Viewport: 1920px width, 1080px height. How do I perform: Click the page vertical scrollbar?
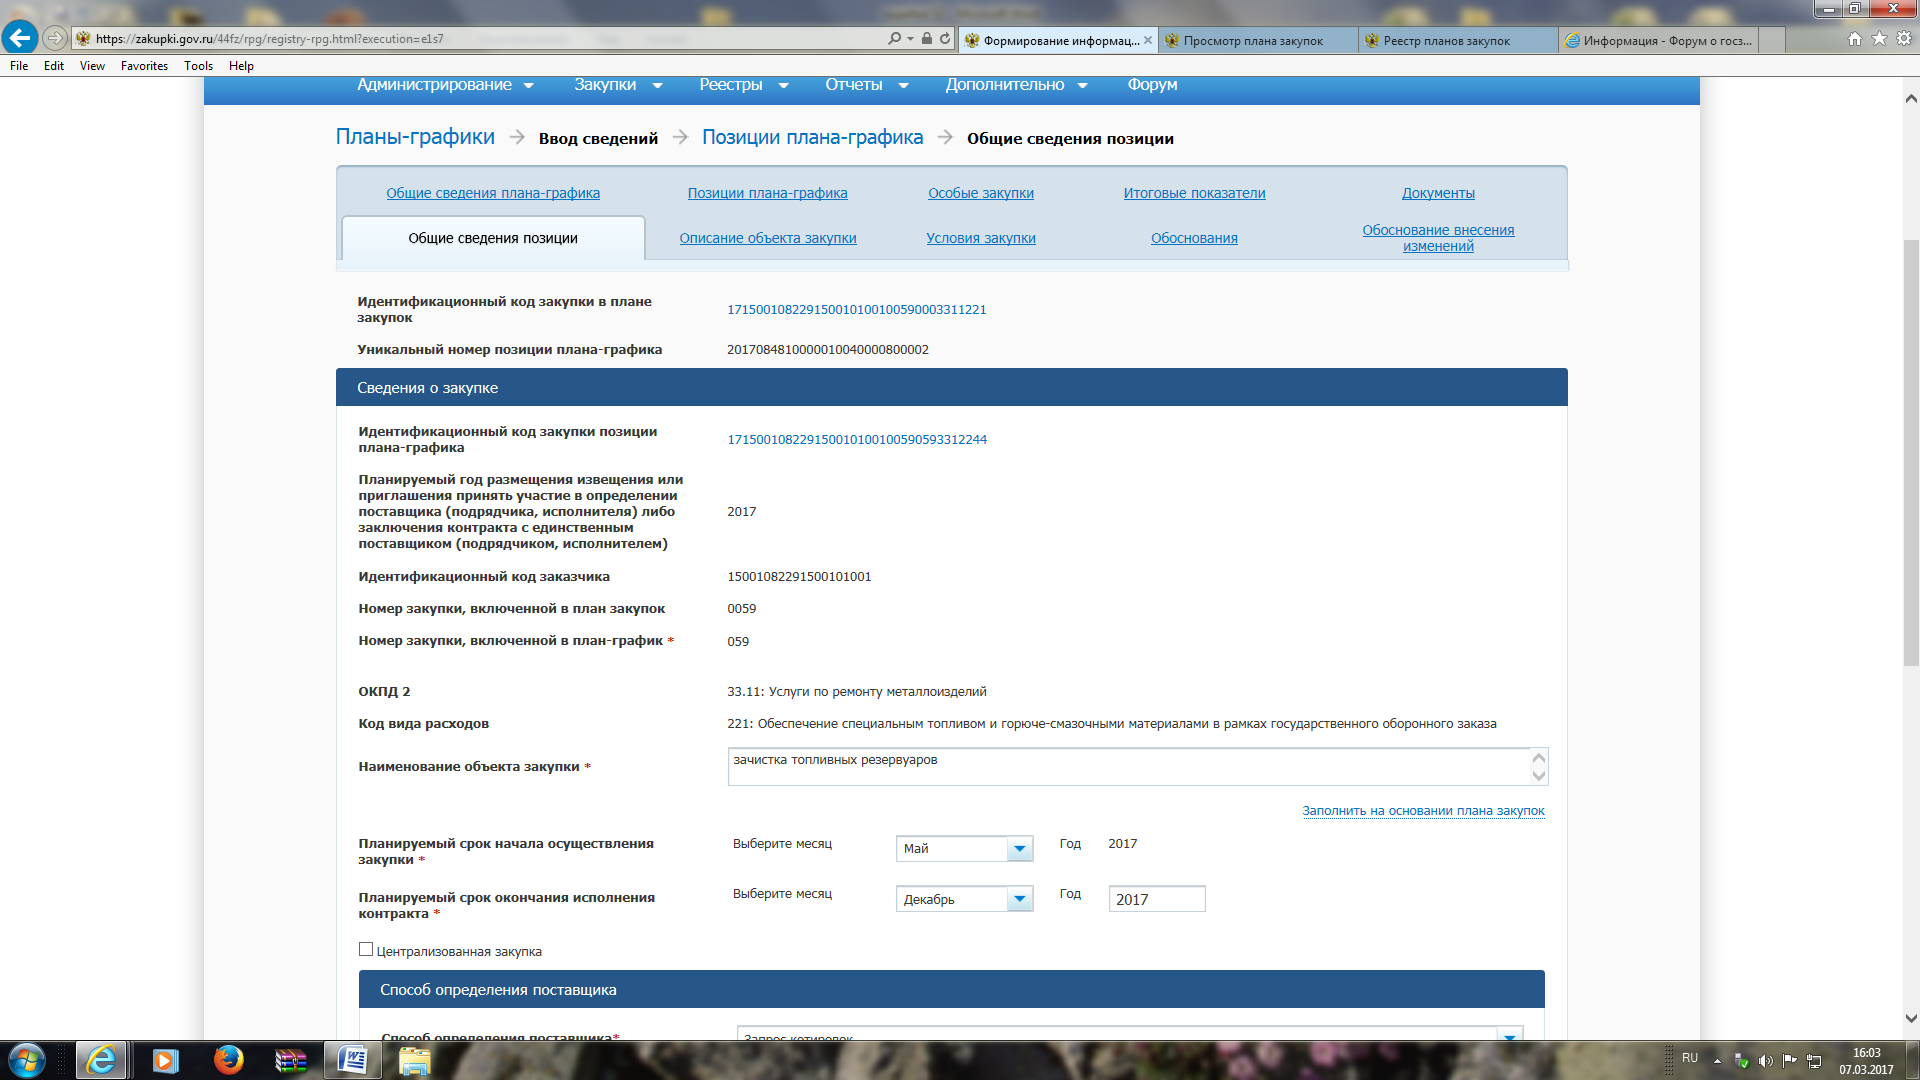(x=1911, y=450)
